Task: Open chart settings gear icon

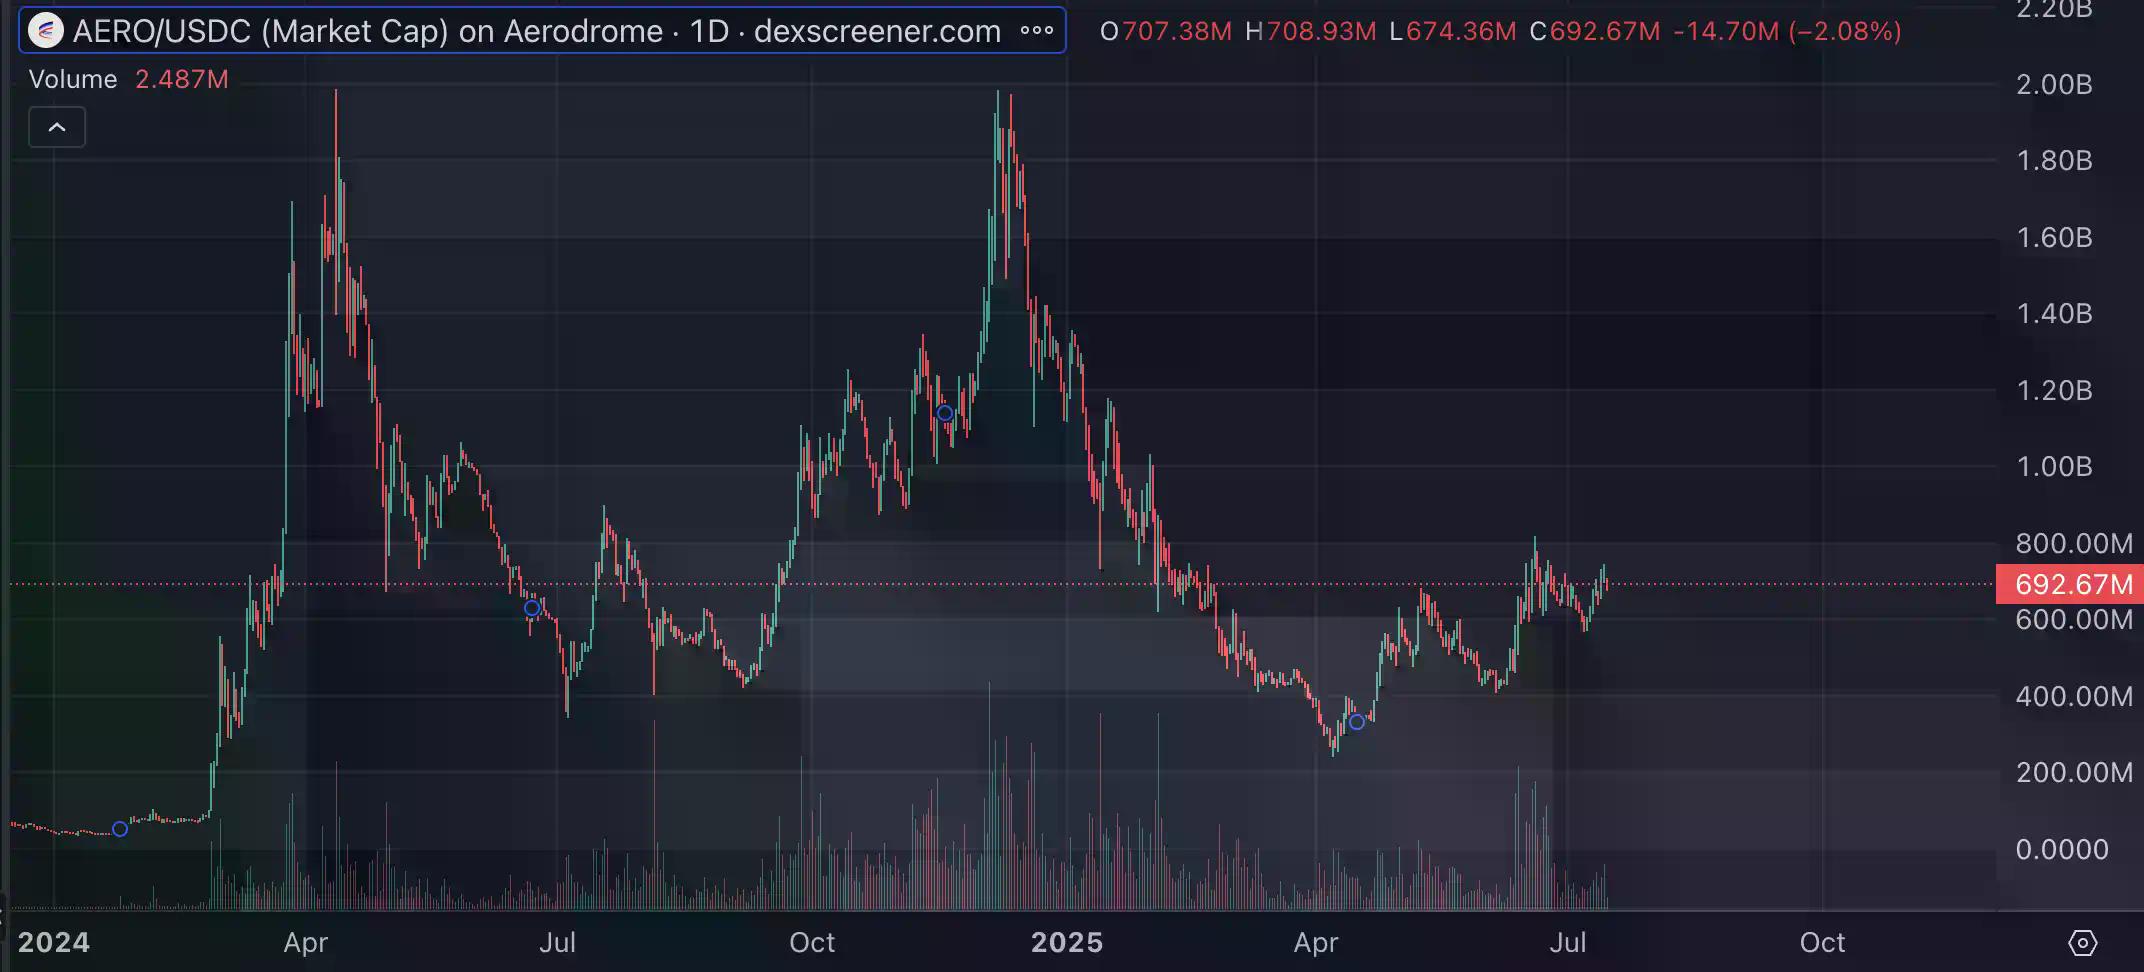Action: (x=2082, y=942)
